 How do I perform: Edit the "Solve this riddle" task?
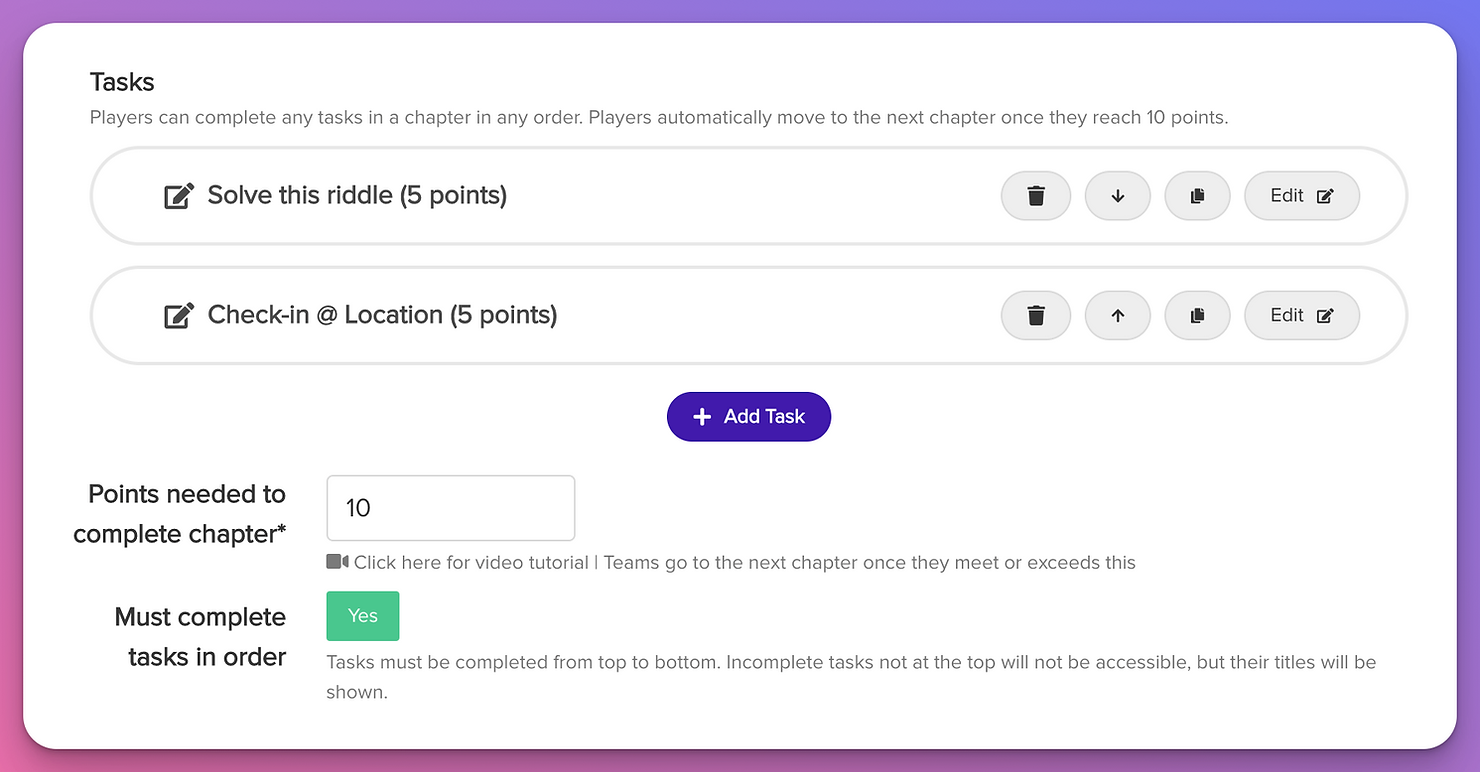click(x=1301, y=195)
